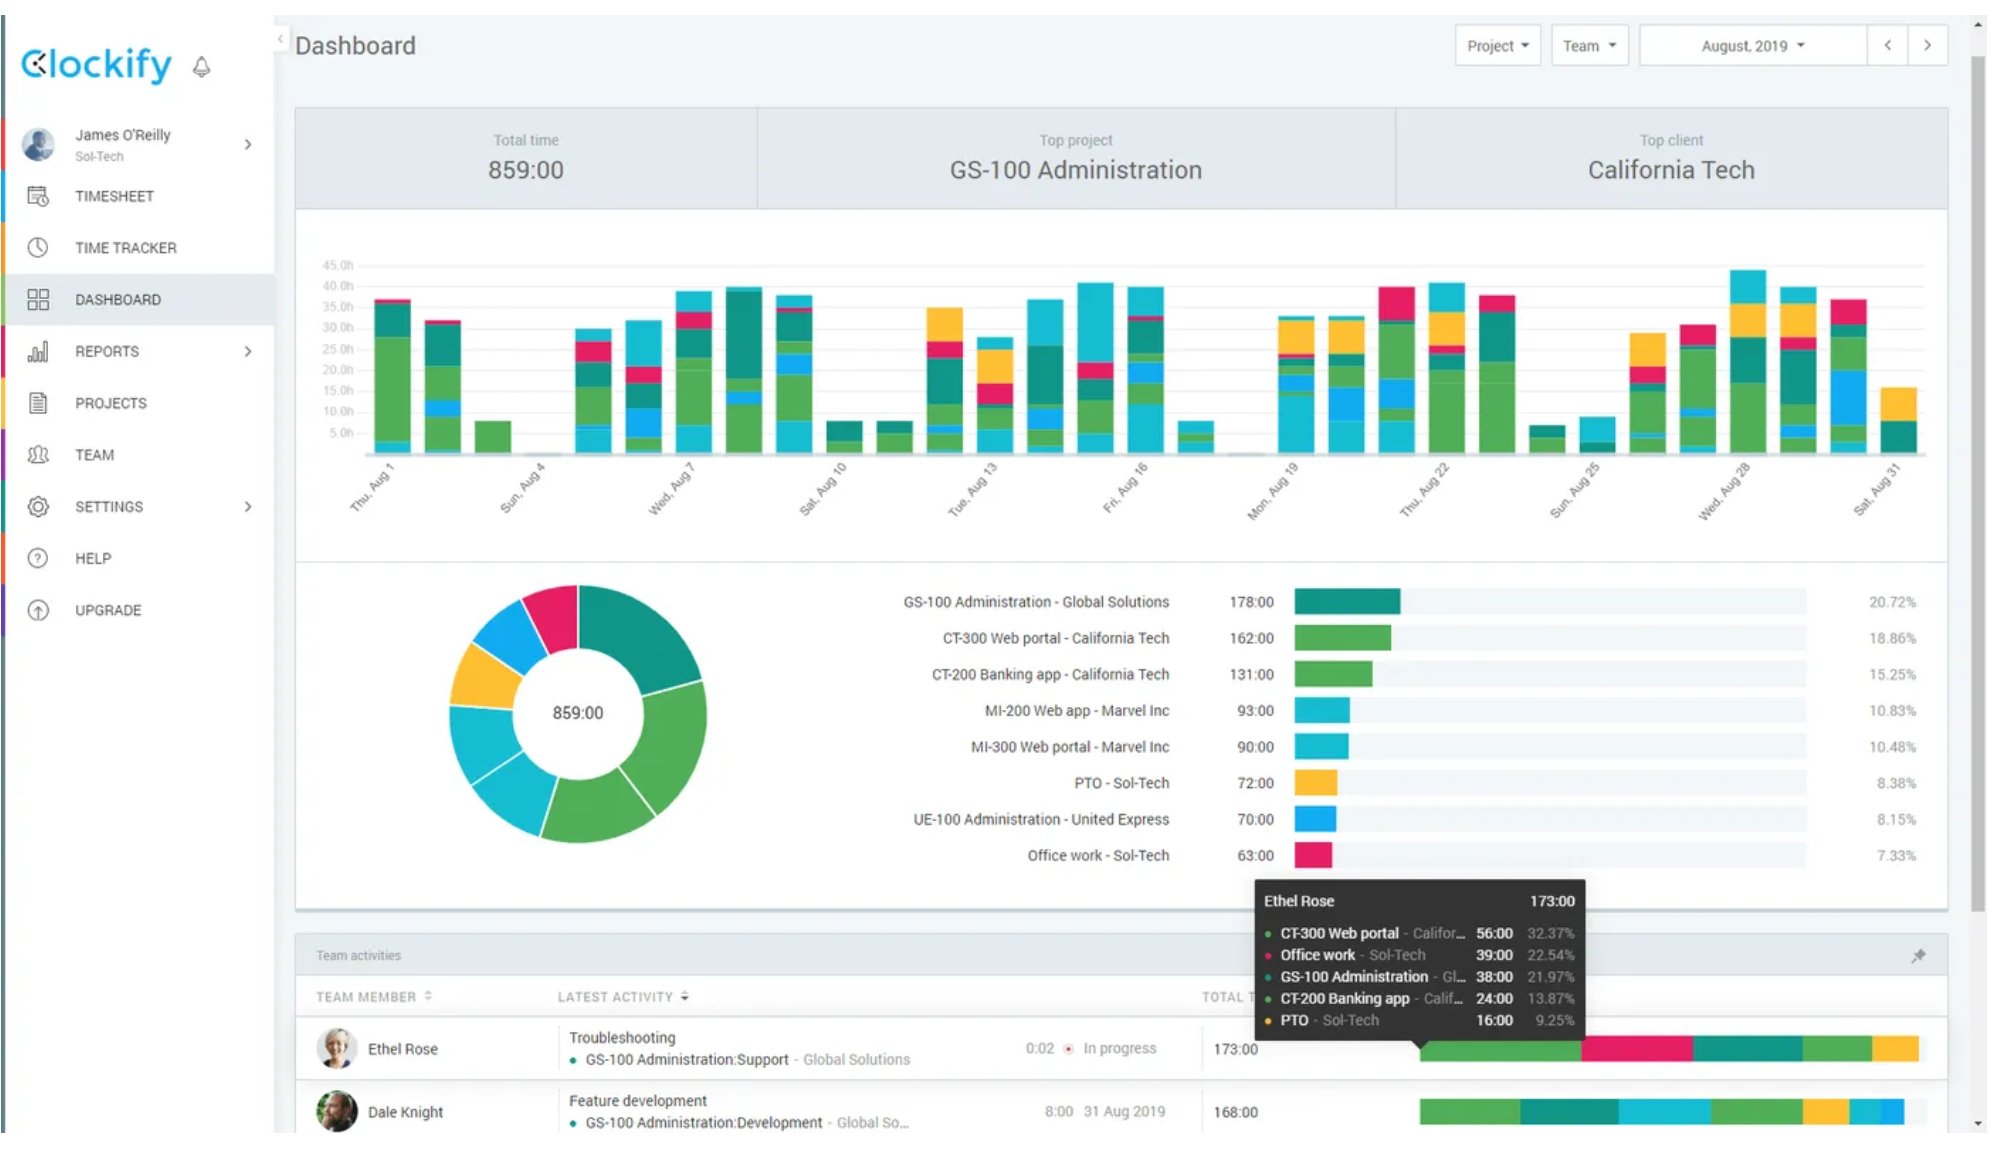Open the Team dropdown
Image resolution: width=2009 pixels, height=1155 pixels.
pos(1589,46)
